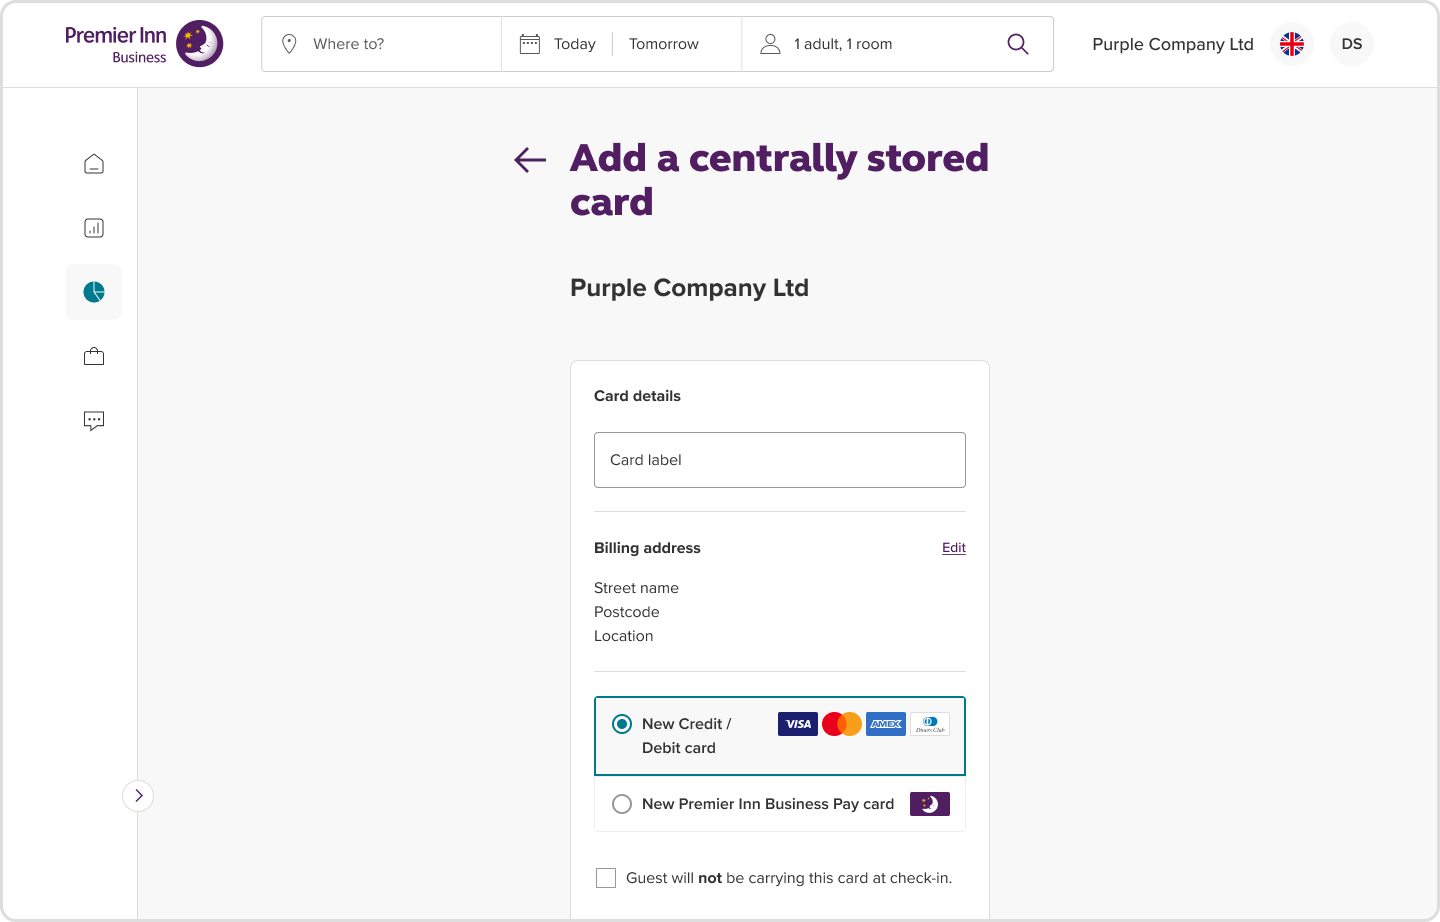Image resolution: width=1440 pixels, height=922 pixels.
Task: Click the Billing address heading
Action: point(647,548)
